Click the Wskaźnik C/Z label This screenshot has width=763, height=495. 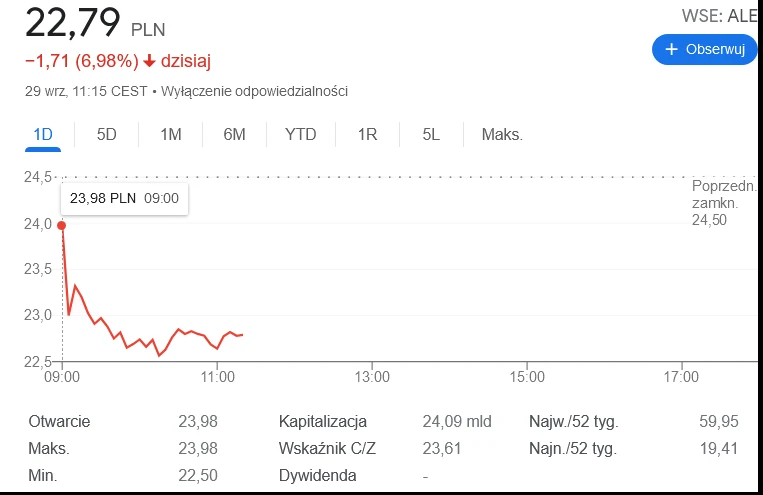(327, 448)
